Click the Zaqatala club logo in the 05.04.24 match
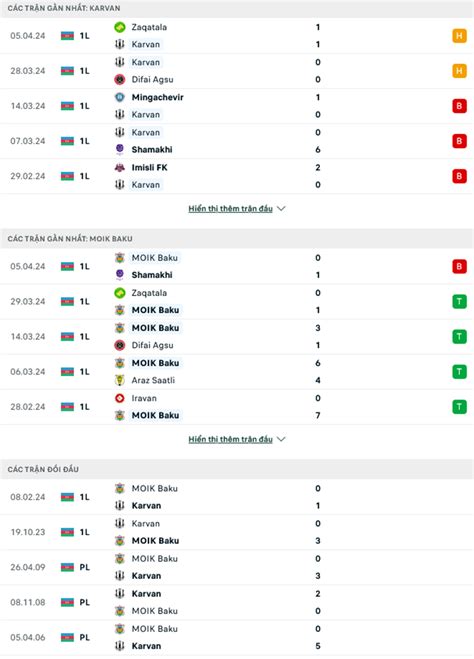This screenshot has height=659, width=474. tap(120, 27)
